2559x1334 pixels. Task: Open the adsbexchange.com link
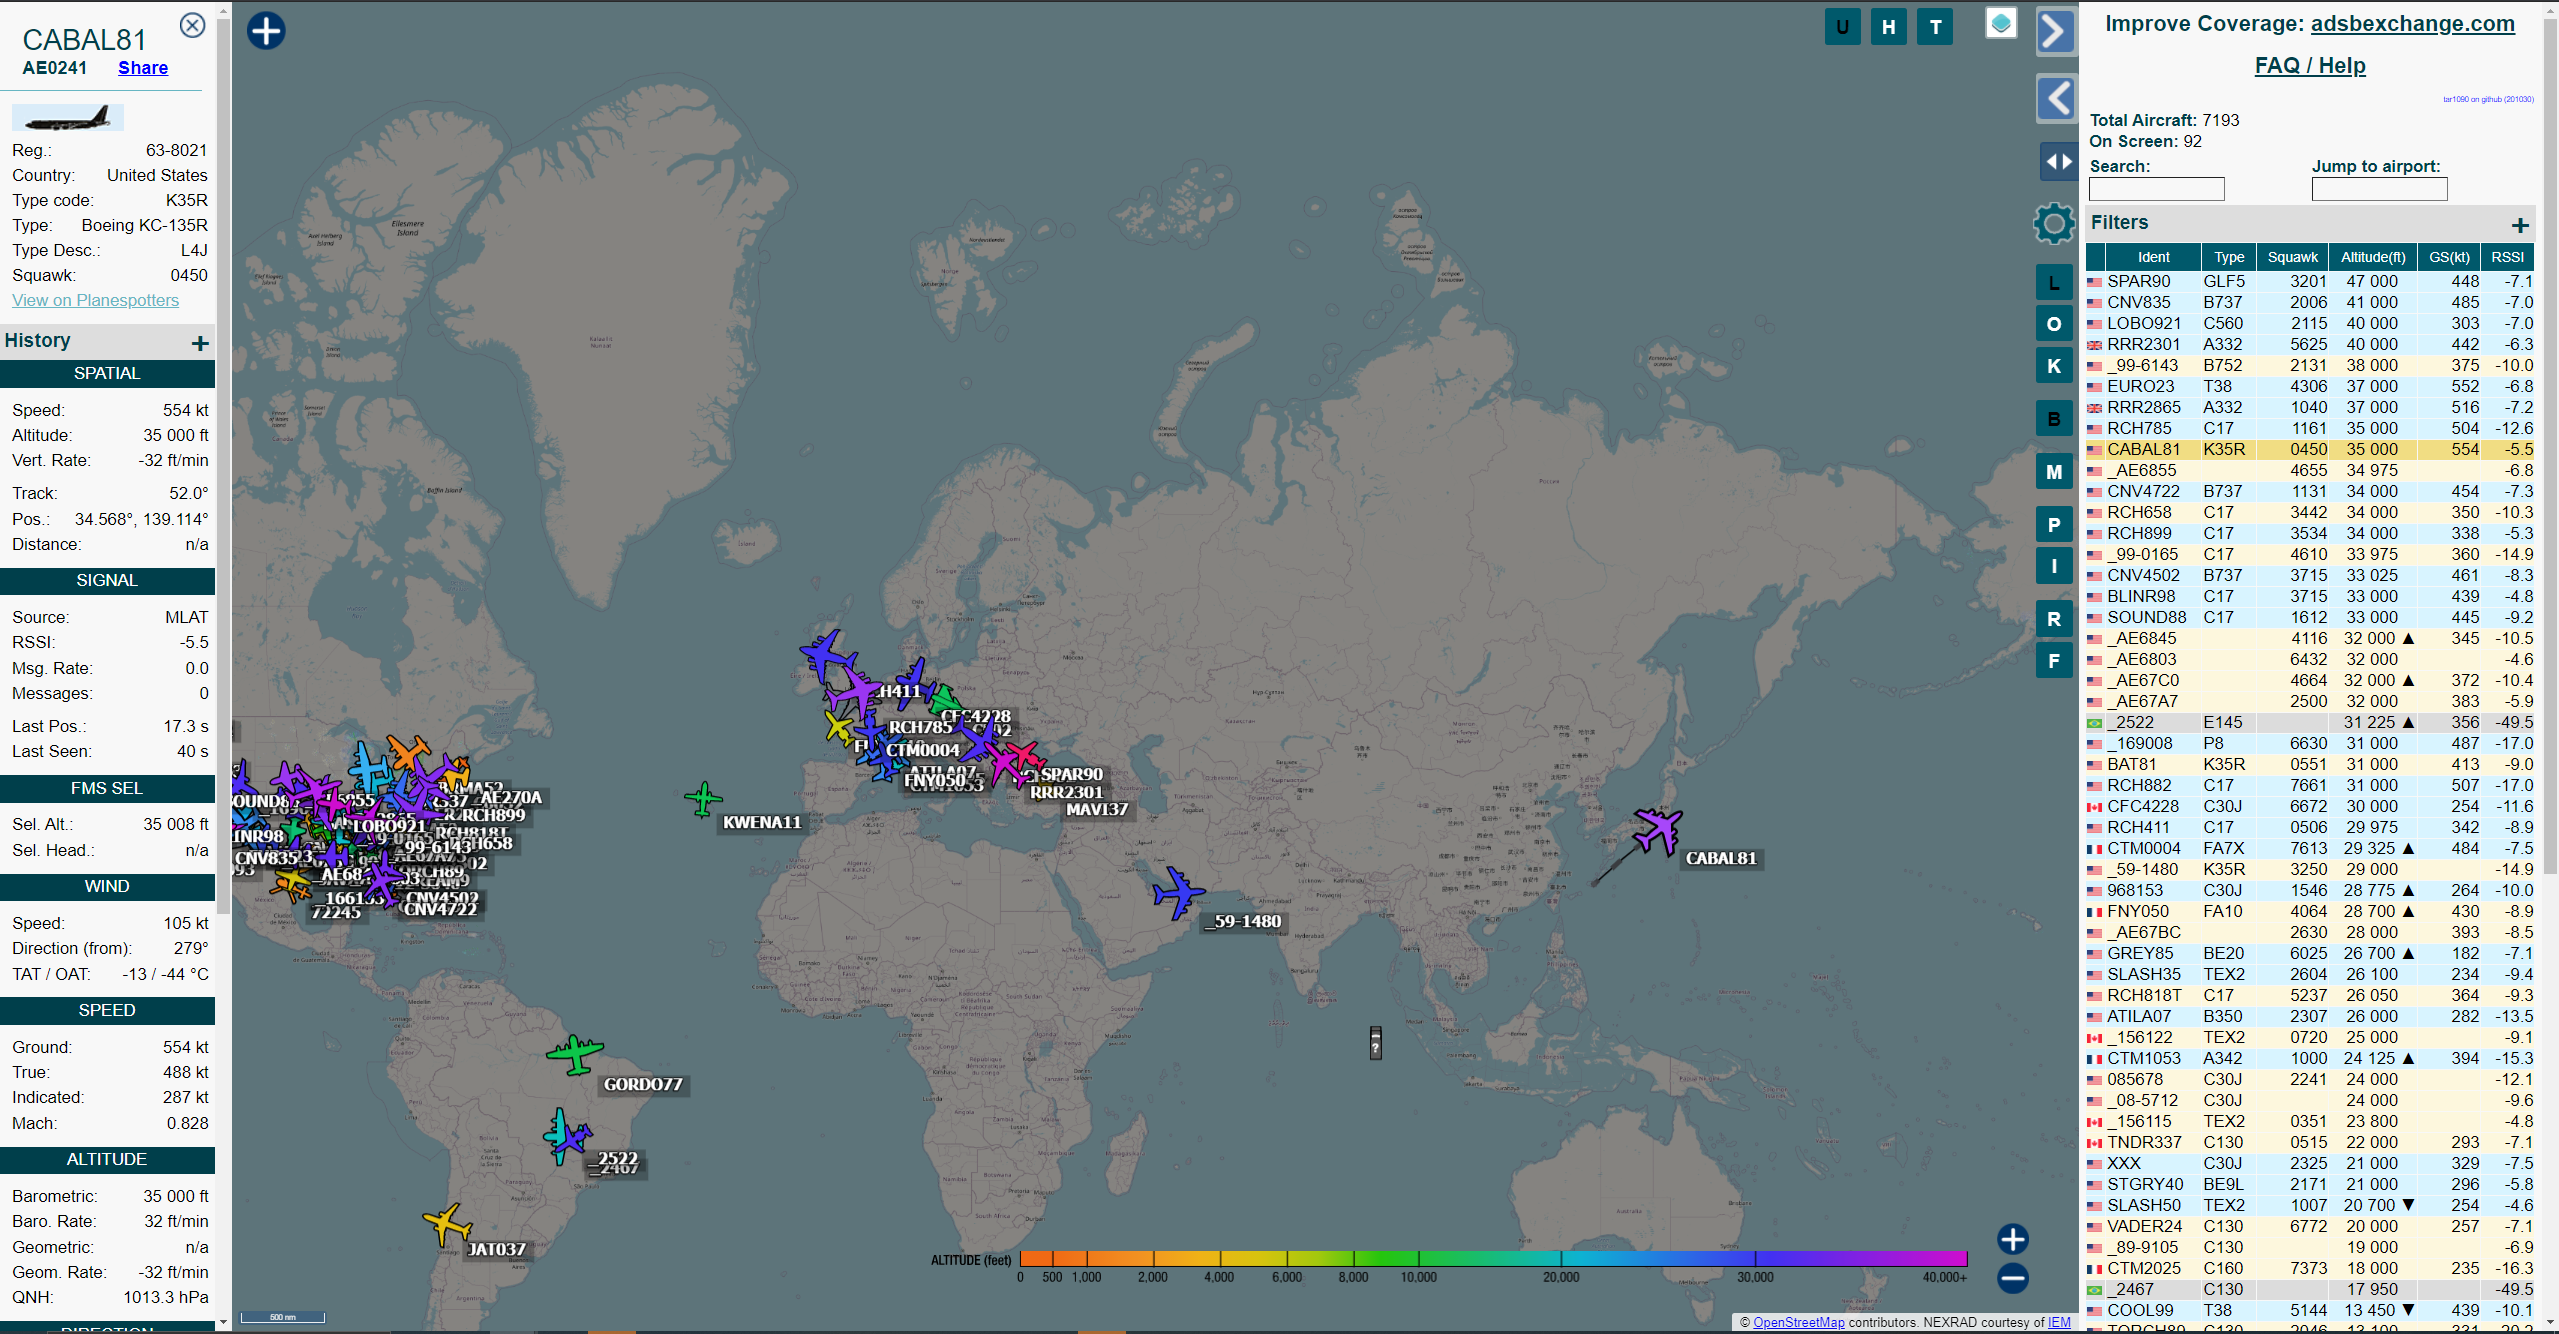pyautogui.click(x=2412, y=23)
